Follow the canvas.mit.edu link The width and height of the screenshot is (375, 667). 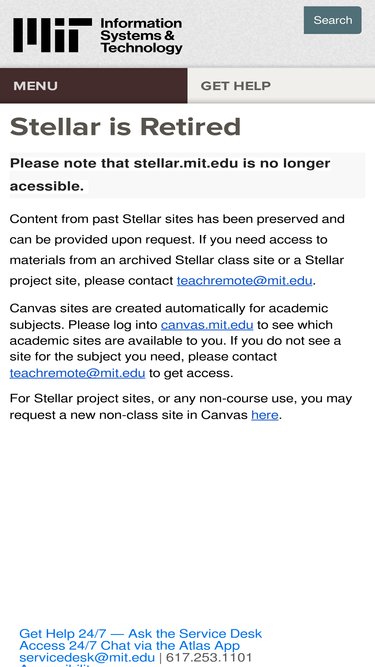pyautogui.click(x=207, y=325)
